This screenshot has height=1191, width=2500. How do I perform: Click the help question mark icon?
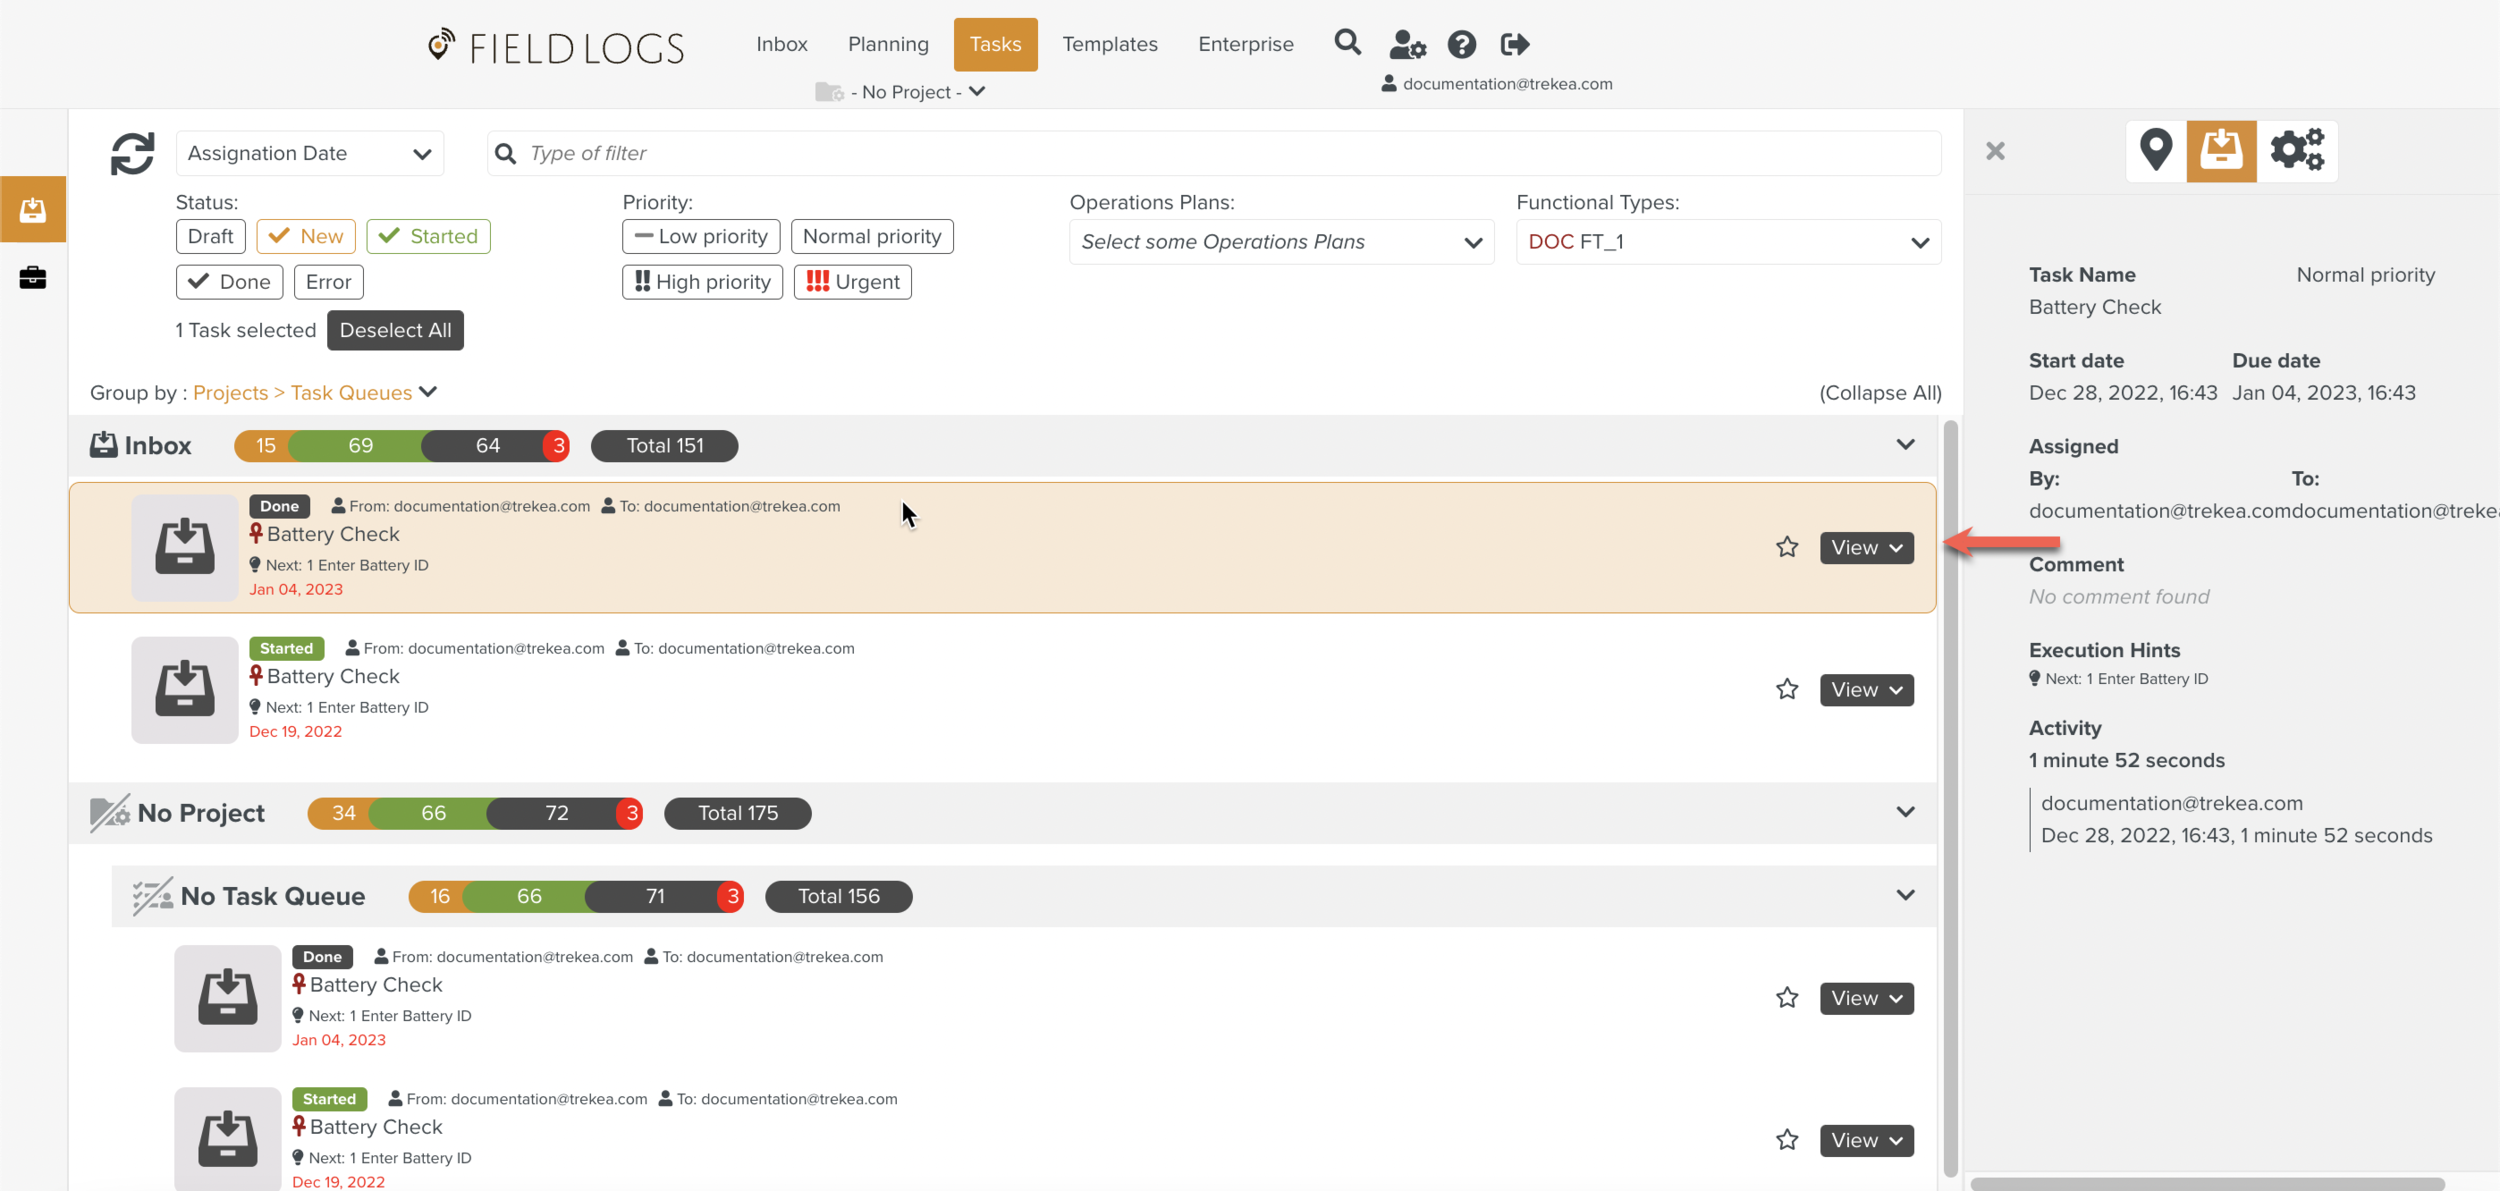[x=1461, y=44]
